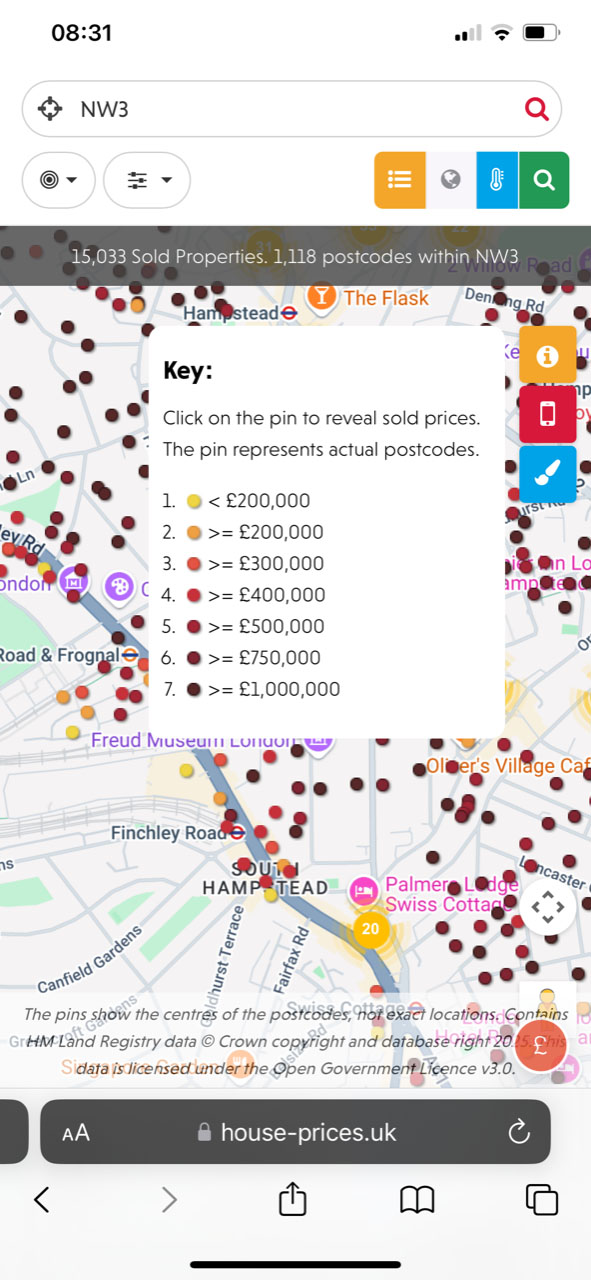
Task: Show Safari tab overview
Action: pyautogui.click(x=541, y=1199)
